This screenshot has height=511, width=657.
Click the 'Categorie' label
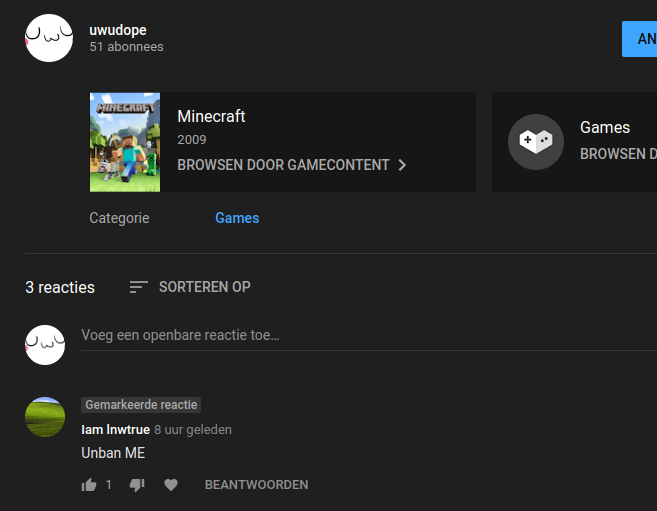[x=119, y=218]
